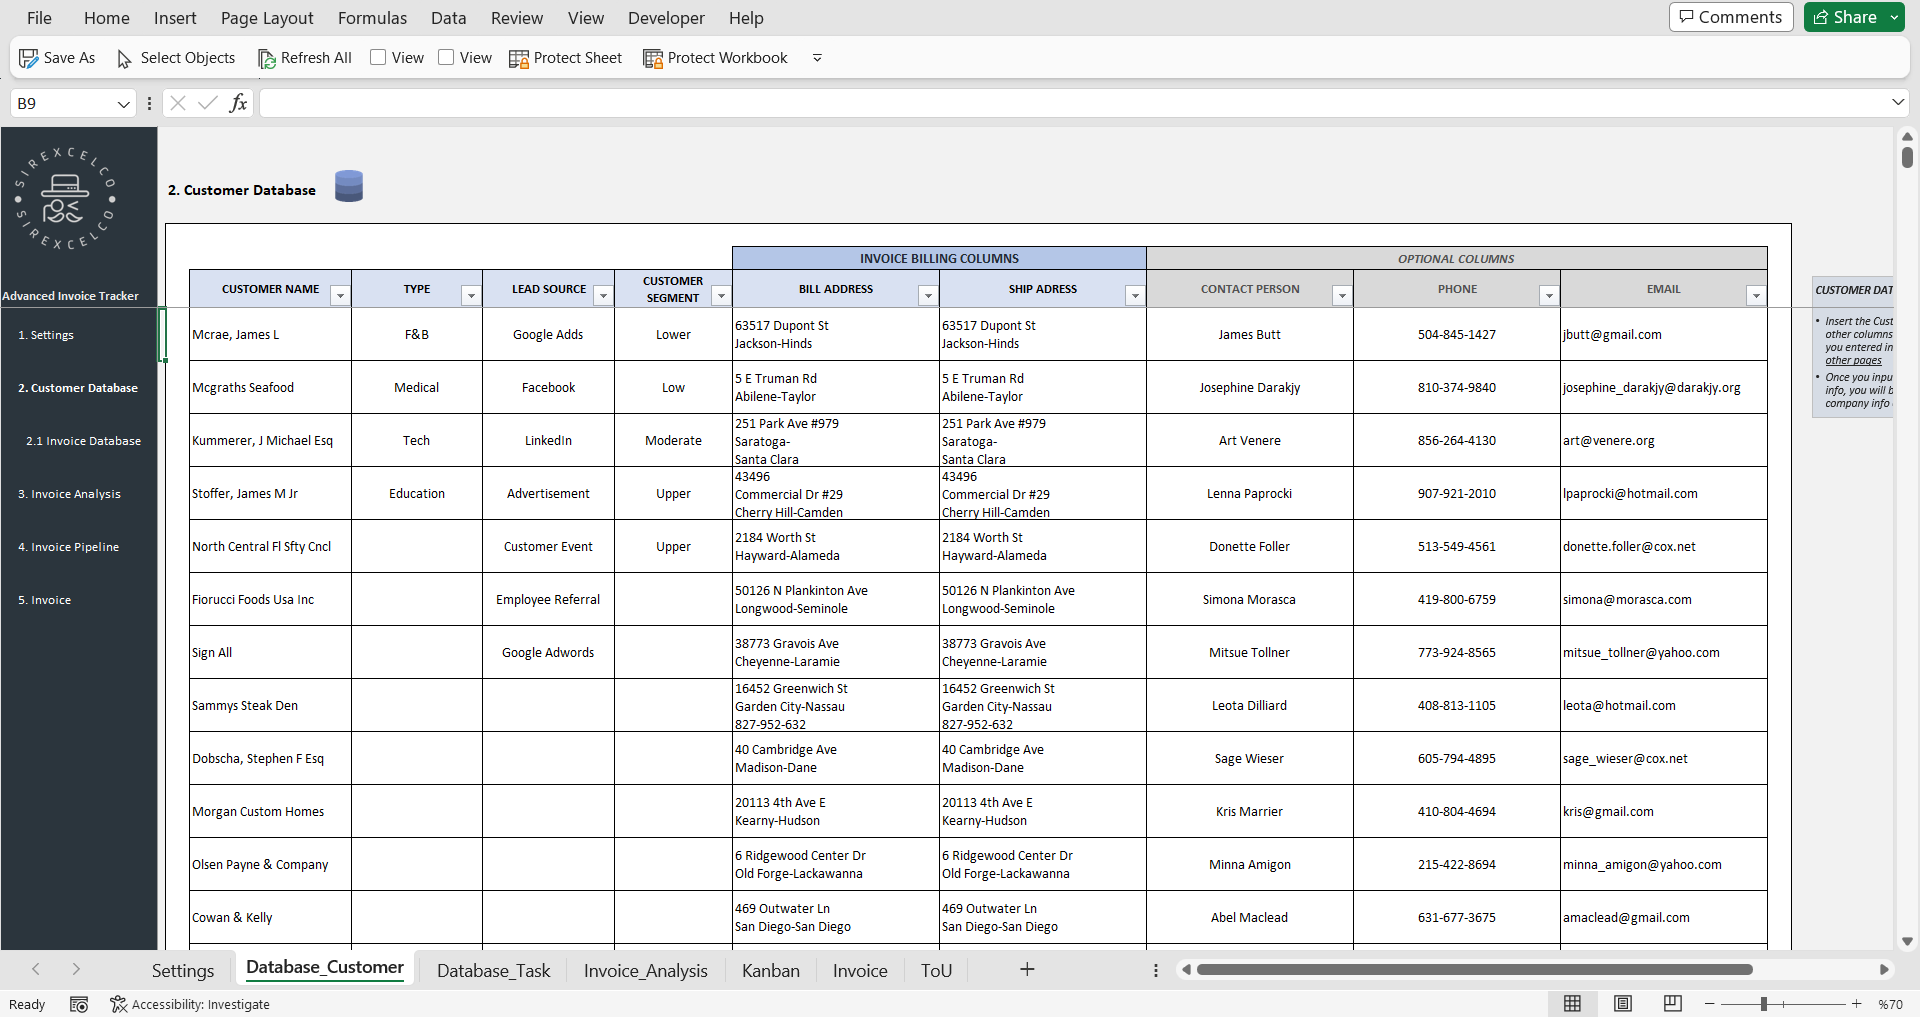
Task: Go to 5. Invoice sidebar link
Action: 44,600
